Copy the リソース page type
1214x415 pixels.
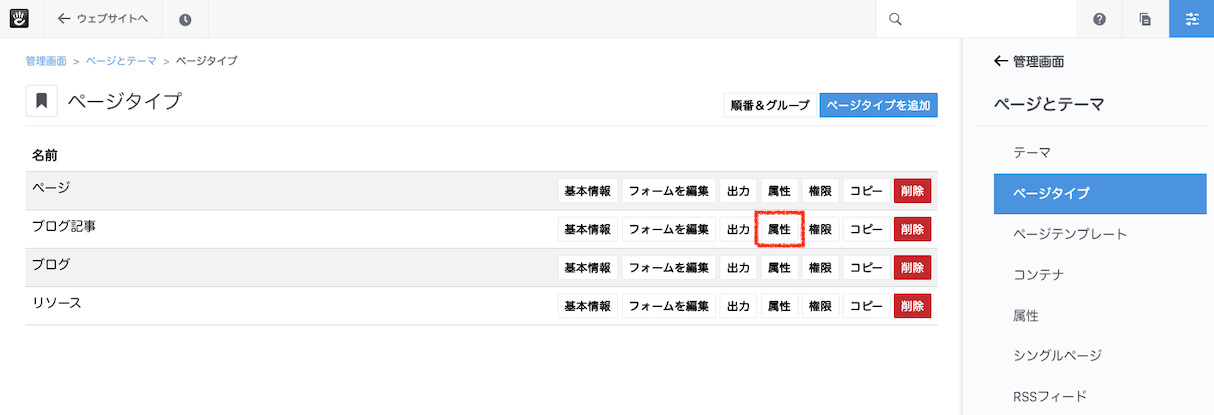coord(866,305)
